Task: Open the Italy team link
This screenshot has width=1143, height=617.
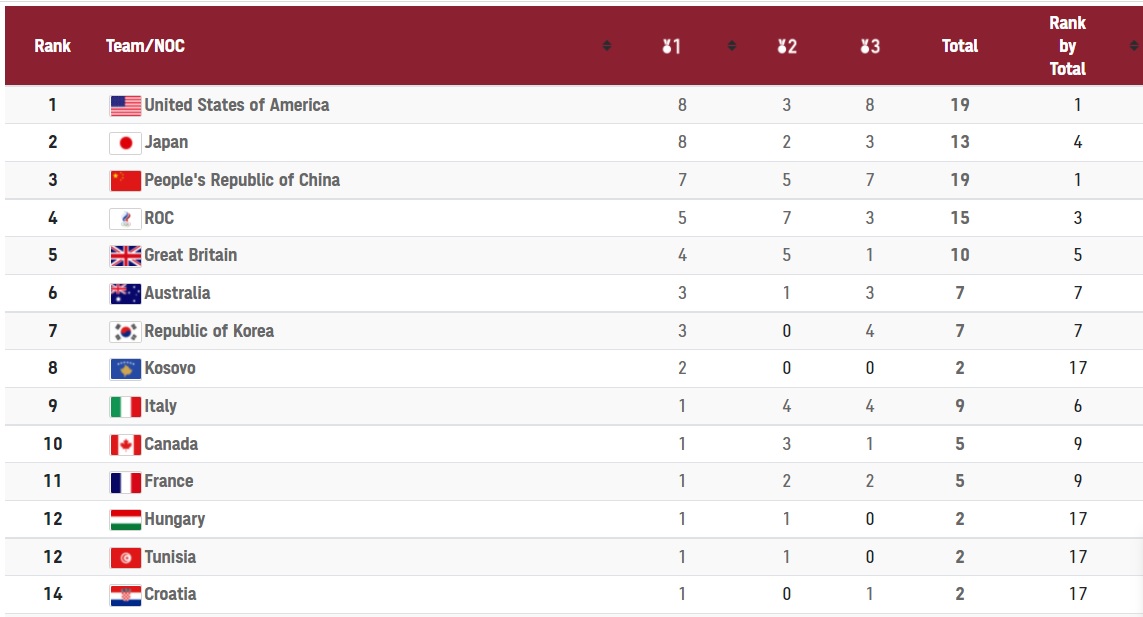Action: coord(160,406)
